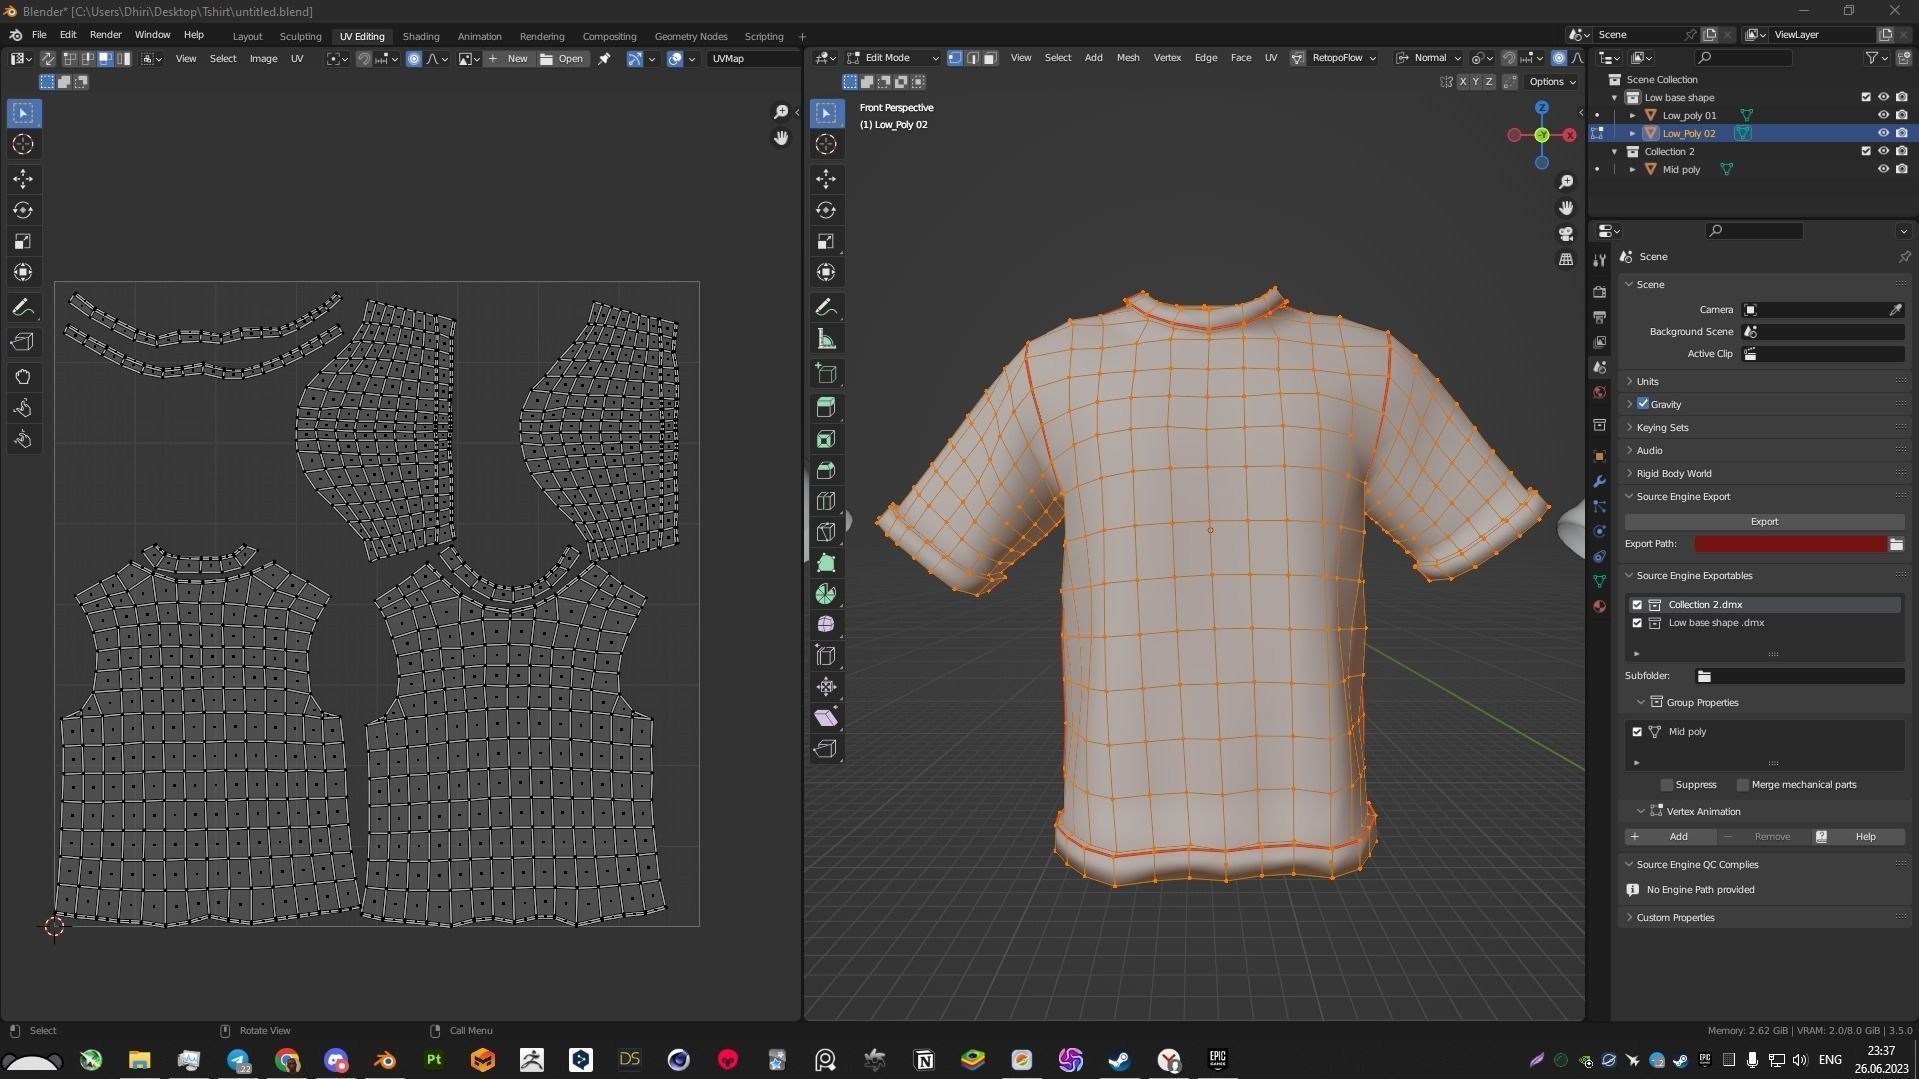The width and height of the screenshot is (1919, 1079).
Task: Collapse the Low base shape collection
Action: [1615, 97]
